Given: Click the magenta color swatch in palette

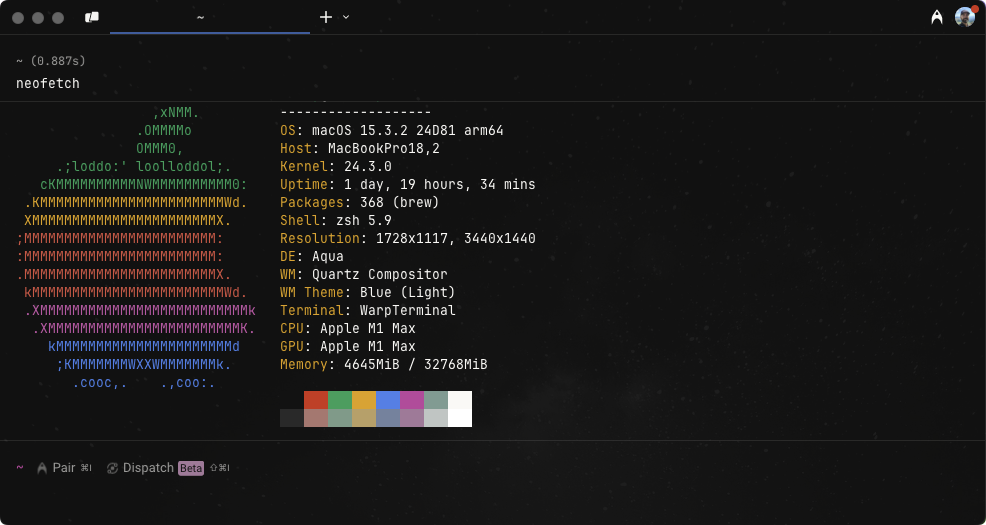Looking at the screenshot, I should [412, 400].
